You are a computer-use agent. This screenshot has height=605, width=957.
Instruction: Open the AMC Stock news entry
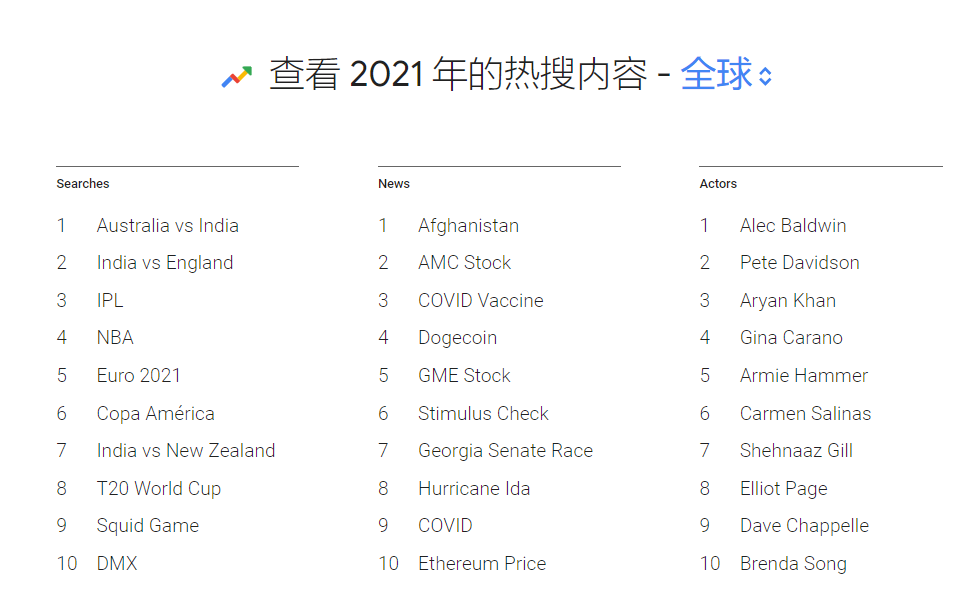464,263
